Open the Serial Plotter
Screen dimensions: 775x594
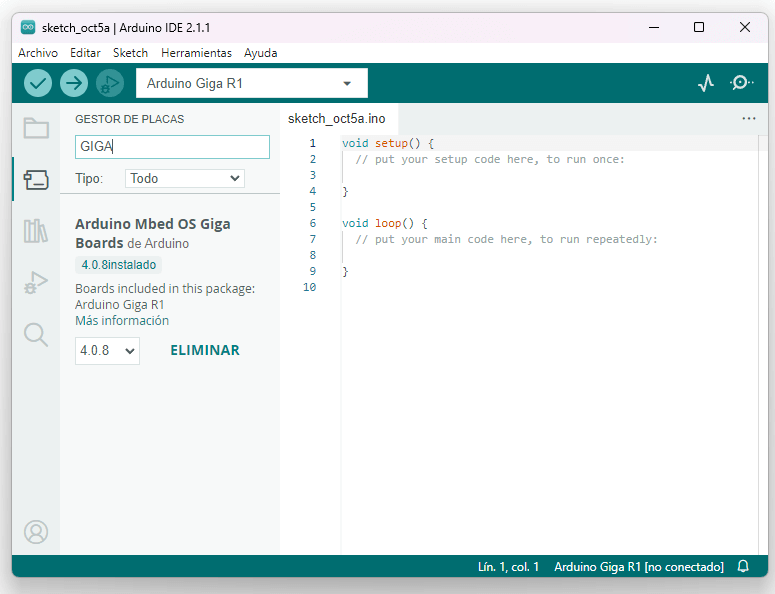(706, 83)
